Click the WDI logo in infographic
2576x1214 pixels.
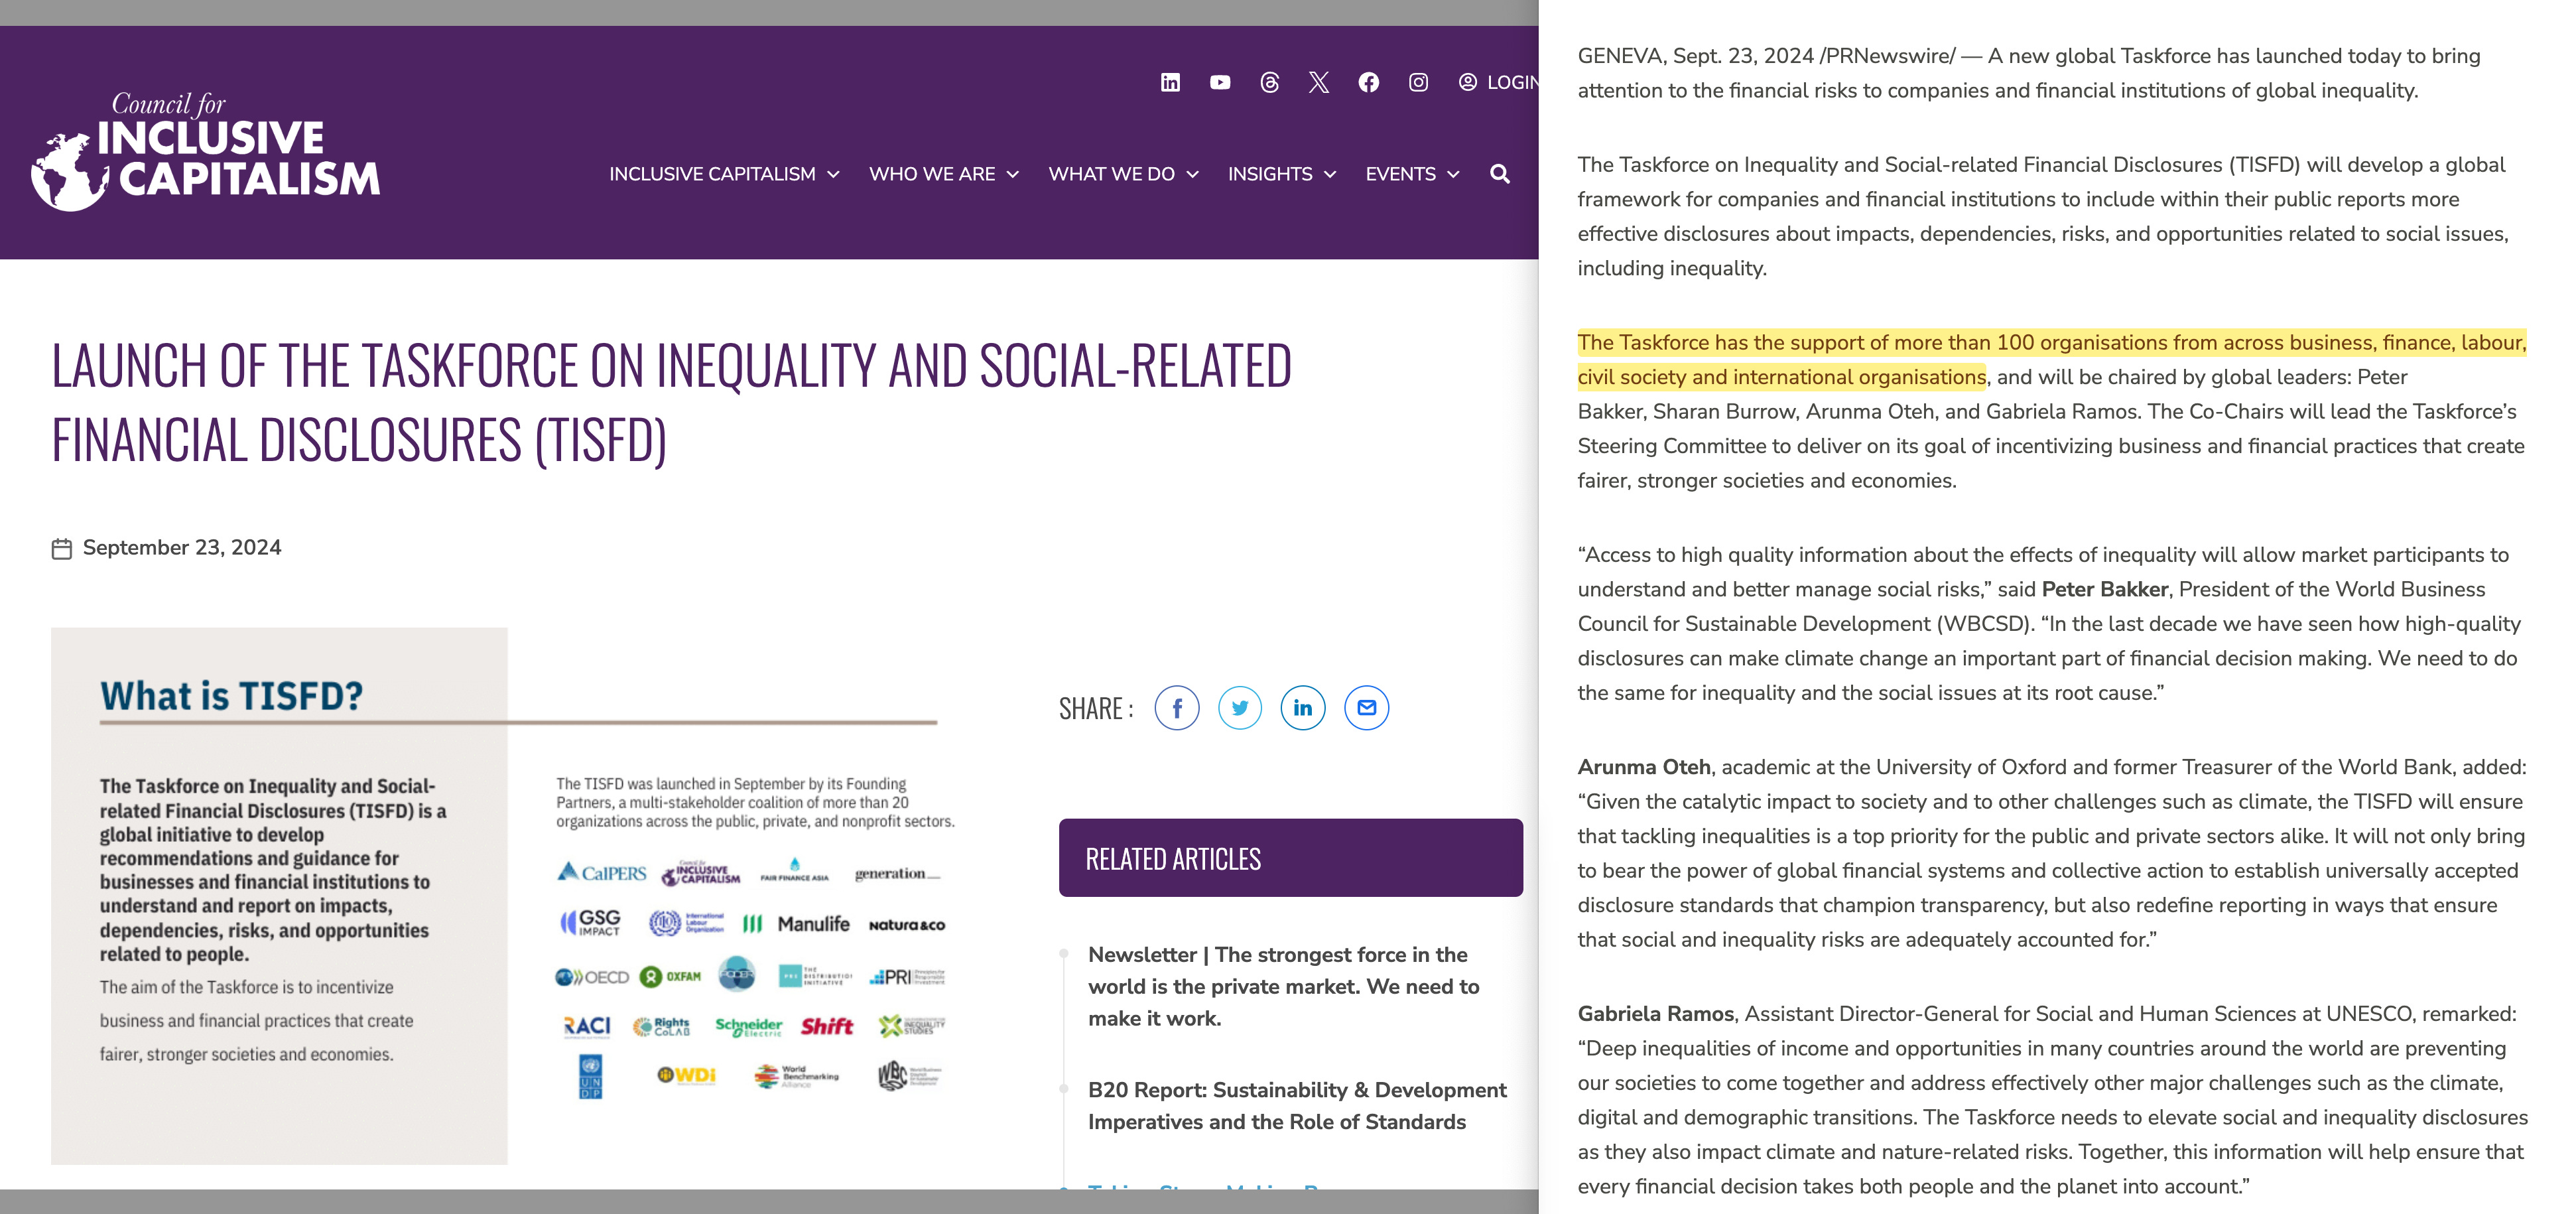click(x=686, y=1075)
